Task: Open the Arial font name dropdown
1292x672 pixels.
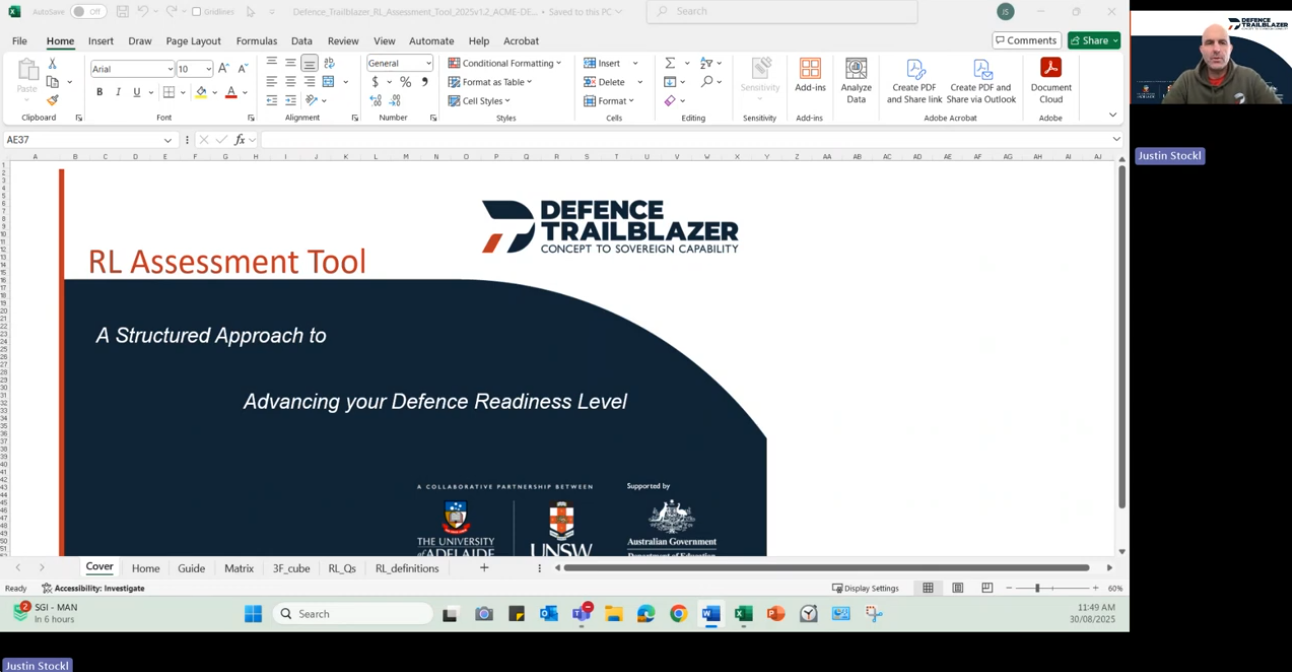Action: 170,69
